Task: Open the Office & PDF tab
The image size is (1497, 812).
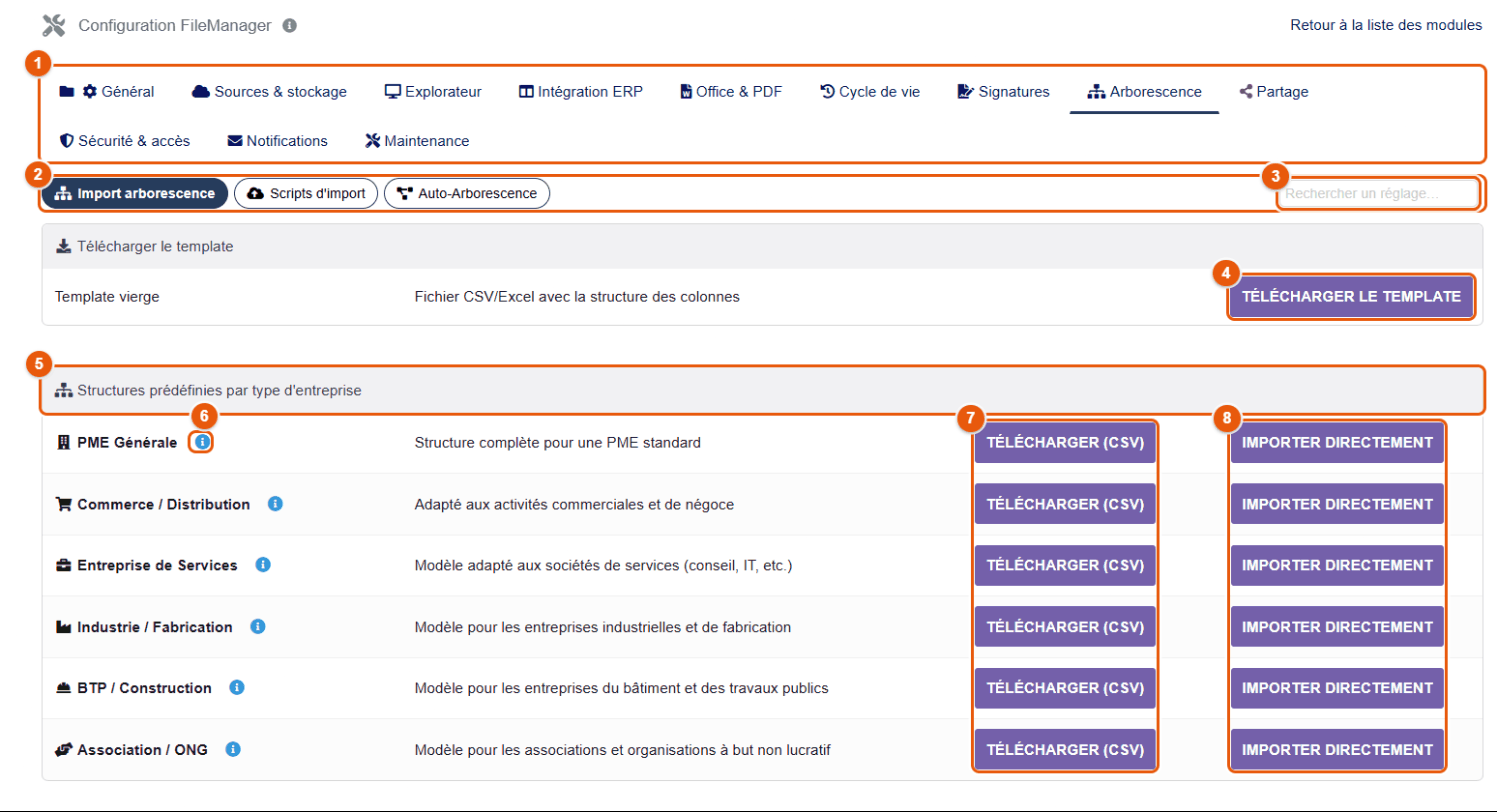Action: click(x=731, y=92)
